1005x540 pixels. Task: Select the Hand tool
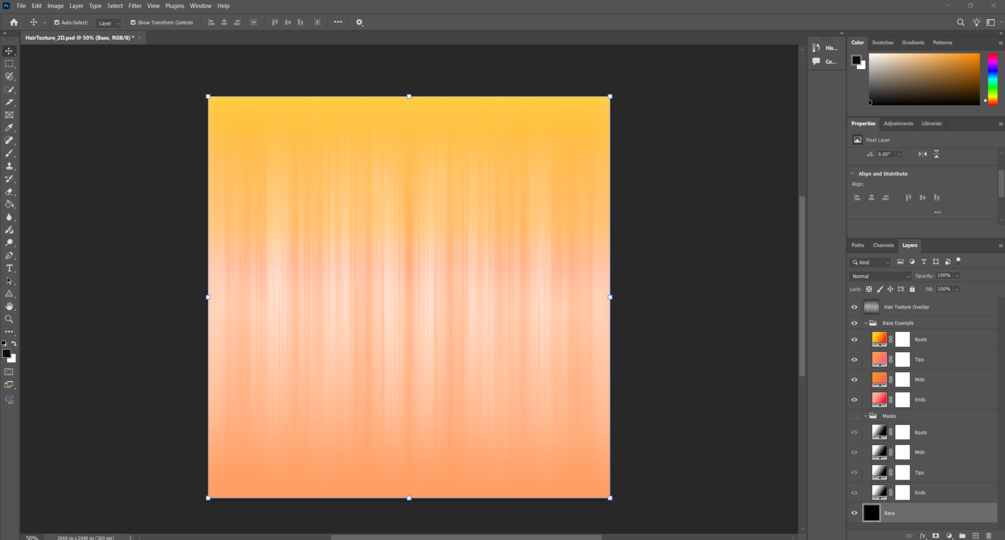[x=9, y=306]
